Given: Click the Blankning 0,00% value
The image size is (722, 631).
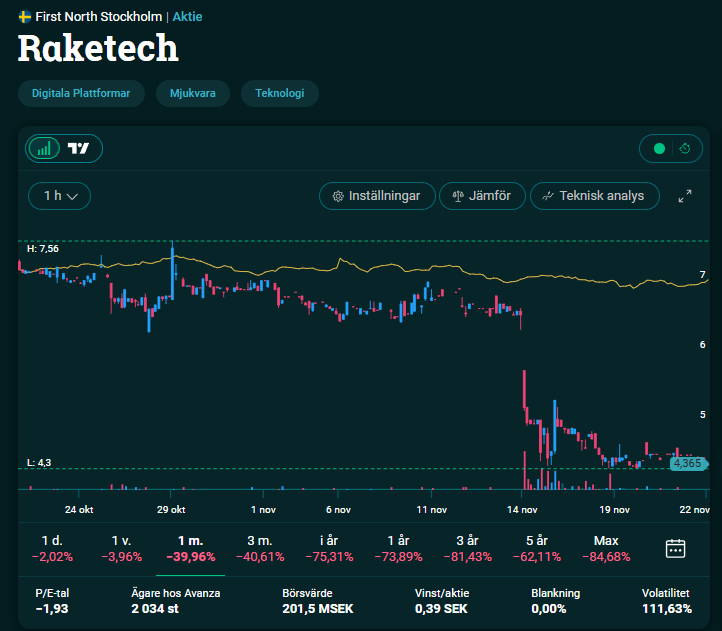Looking at the screenshot, I should click(x=548, y=609).
